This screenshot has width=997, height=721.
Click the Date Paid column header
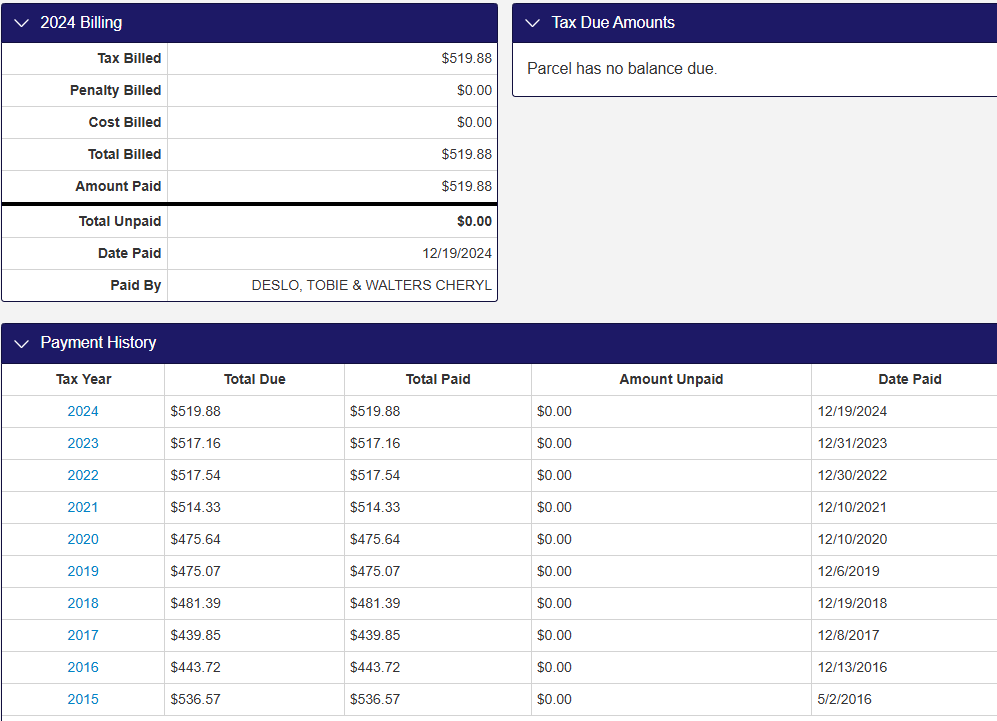(x=909, y=379)
